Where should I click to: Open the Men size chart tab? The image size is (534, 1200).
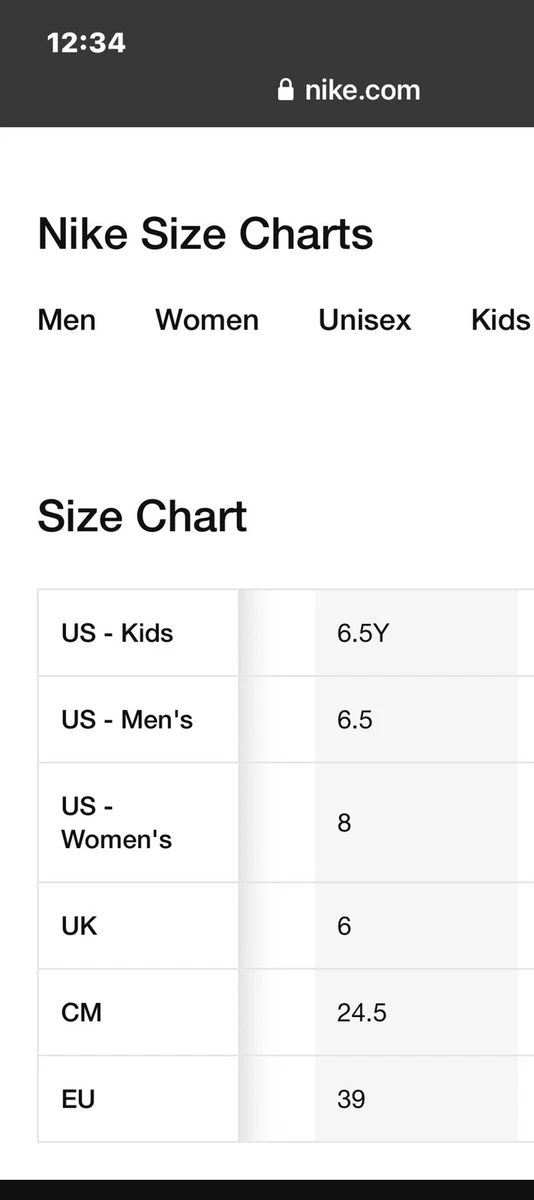pyautogui.click(x=67, y=320)
